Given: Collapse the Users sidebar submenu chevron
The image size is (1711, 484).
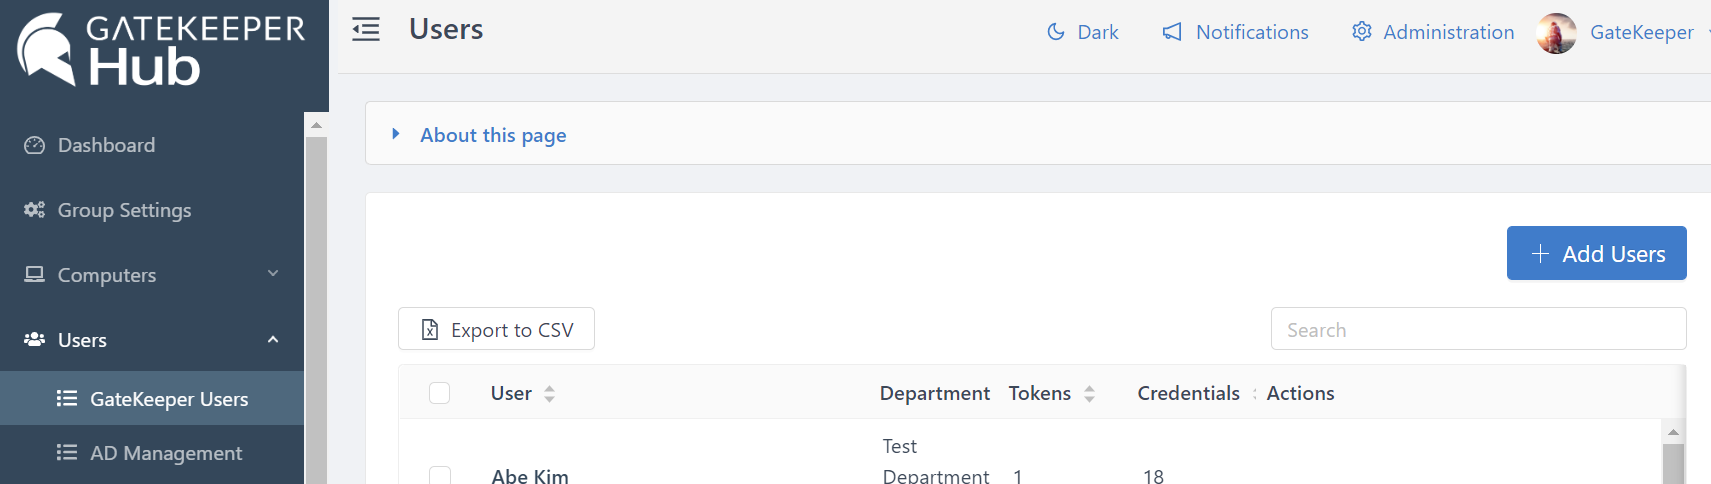Looking at the screenshot, I should pyautogui.click(x=273, y=340).
